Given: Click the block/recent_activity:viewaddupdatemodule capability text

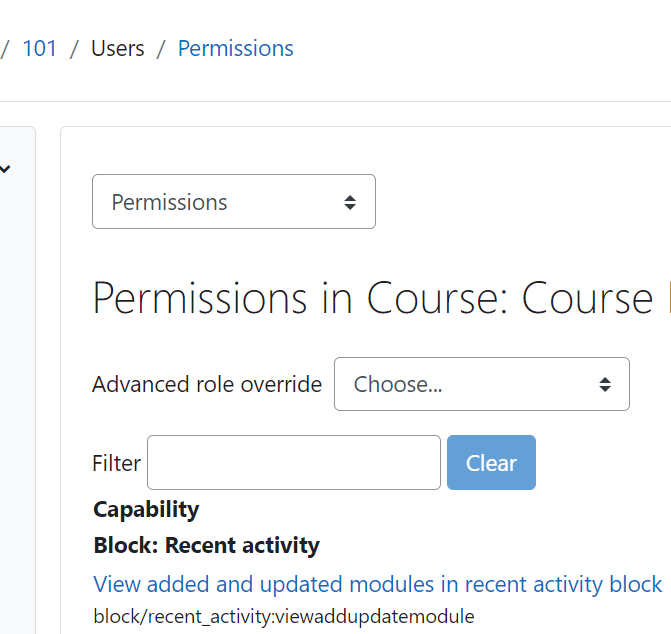Looking at the screenshot, I should 284,616.
